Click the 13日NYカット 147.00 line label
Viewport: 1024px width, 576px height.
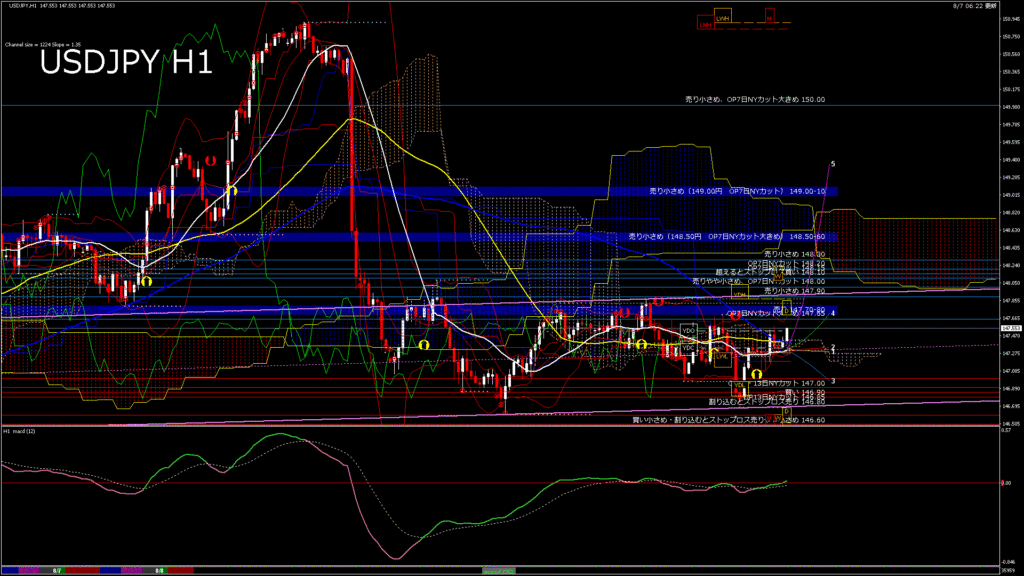pos(790,383)
